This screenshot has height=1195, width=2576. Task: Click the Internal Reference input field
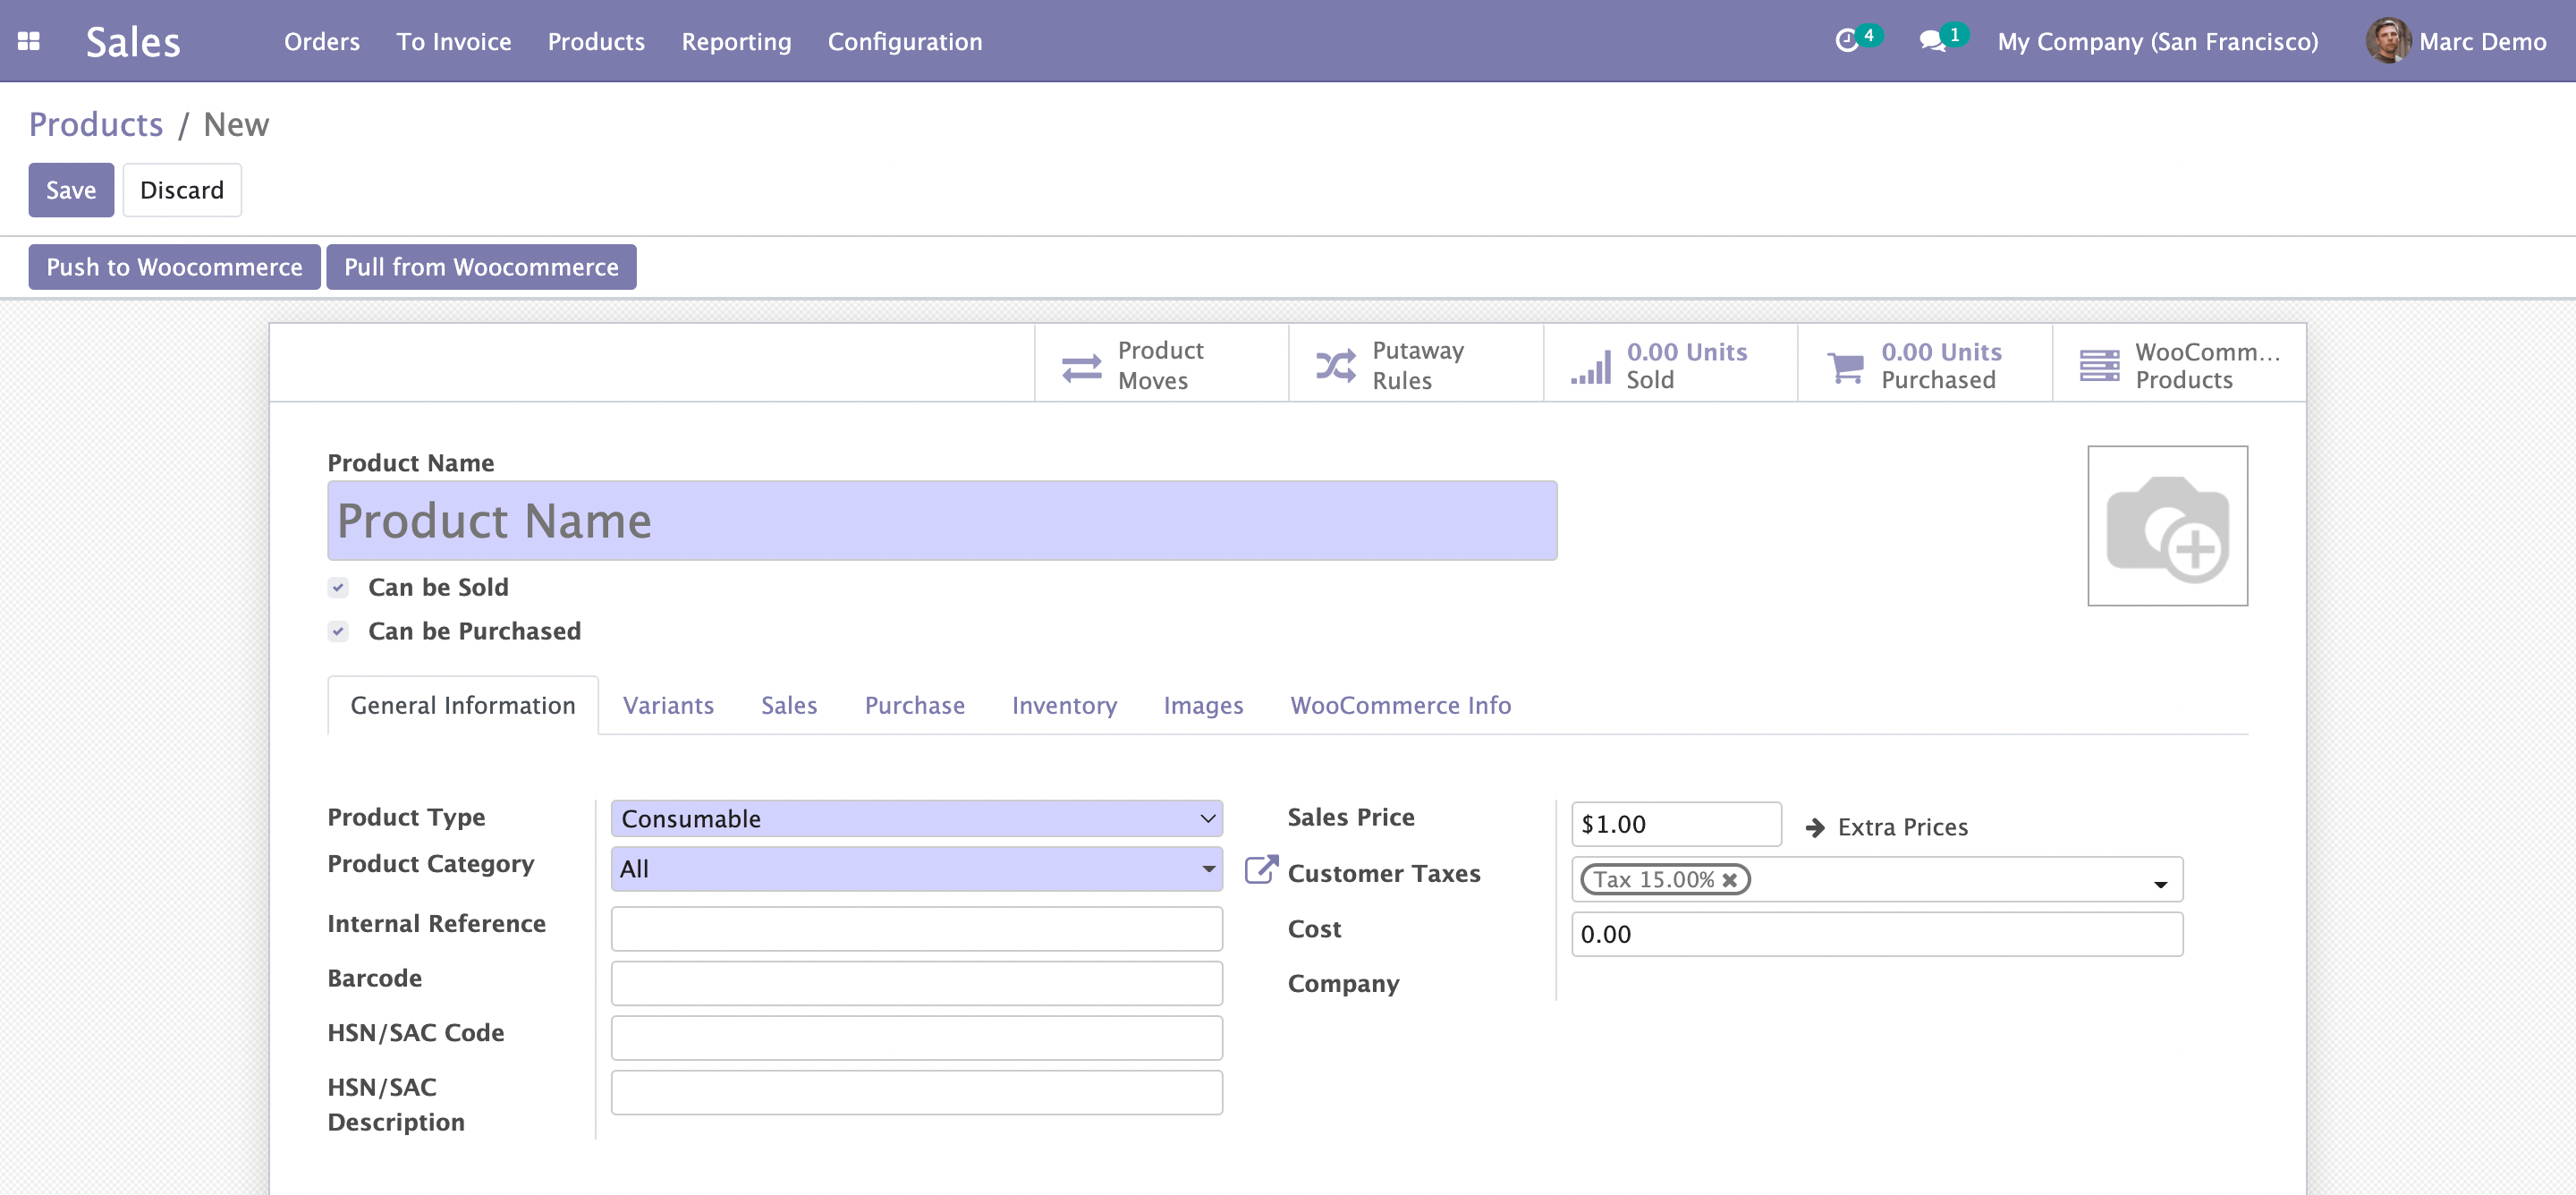click(x=916, y=928)
